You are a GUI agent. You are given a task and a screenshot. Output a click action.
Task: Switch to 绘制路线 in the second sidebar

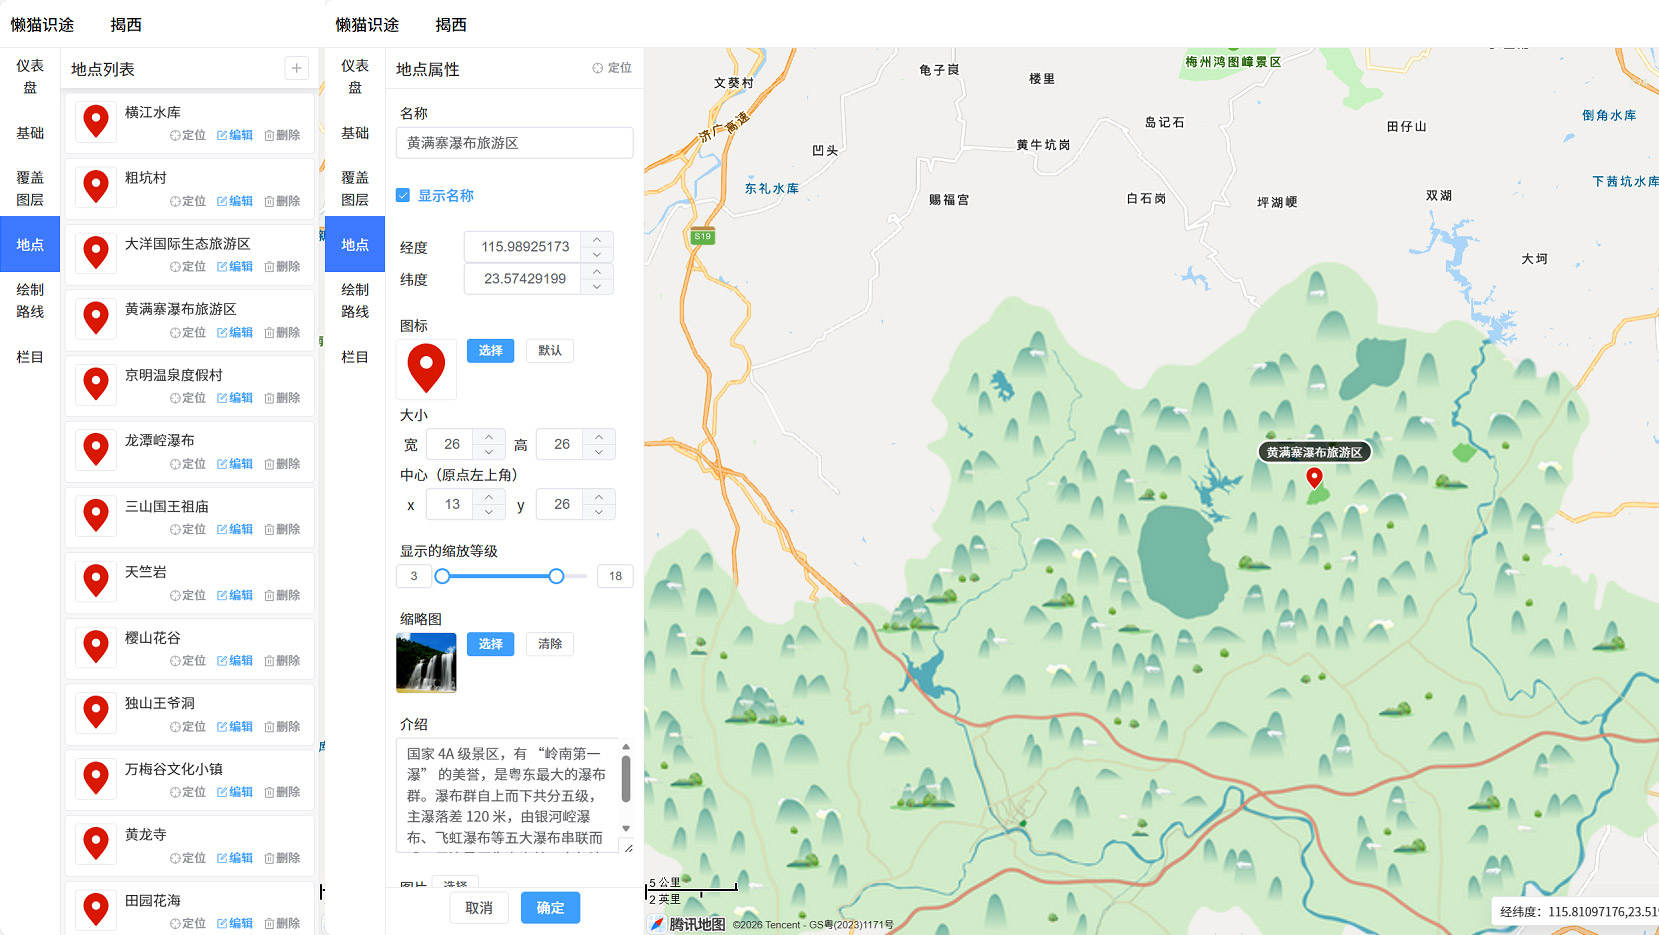click(355, 300)
